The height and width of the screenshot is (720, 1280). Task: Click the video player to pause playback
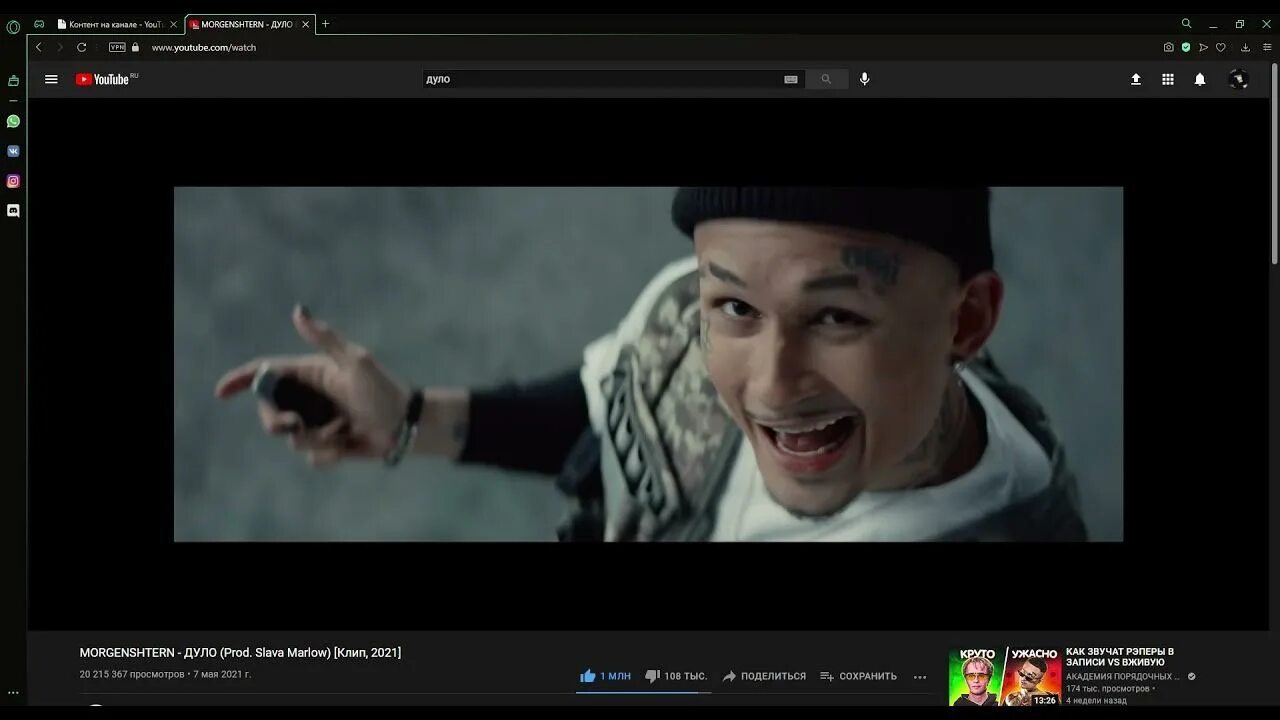[x=648, y=364]
